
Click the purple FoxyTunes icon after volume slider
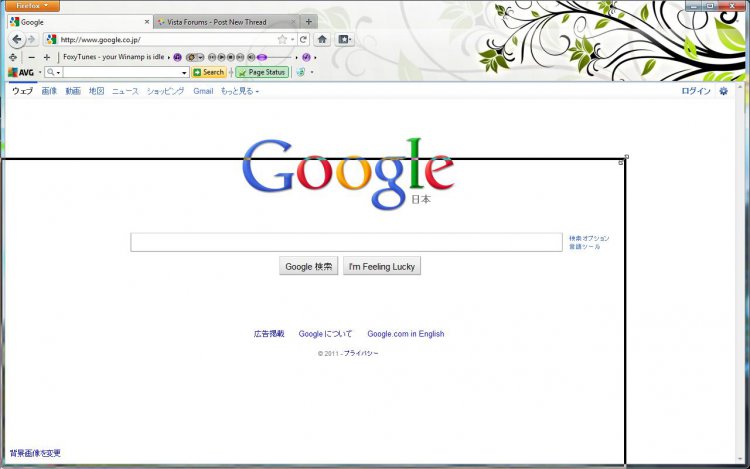coord(307,57)
